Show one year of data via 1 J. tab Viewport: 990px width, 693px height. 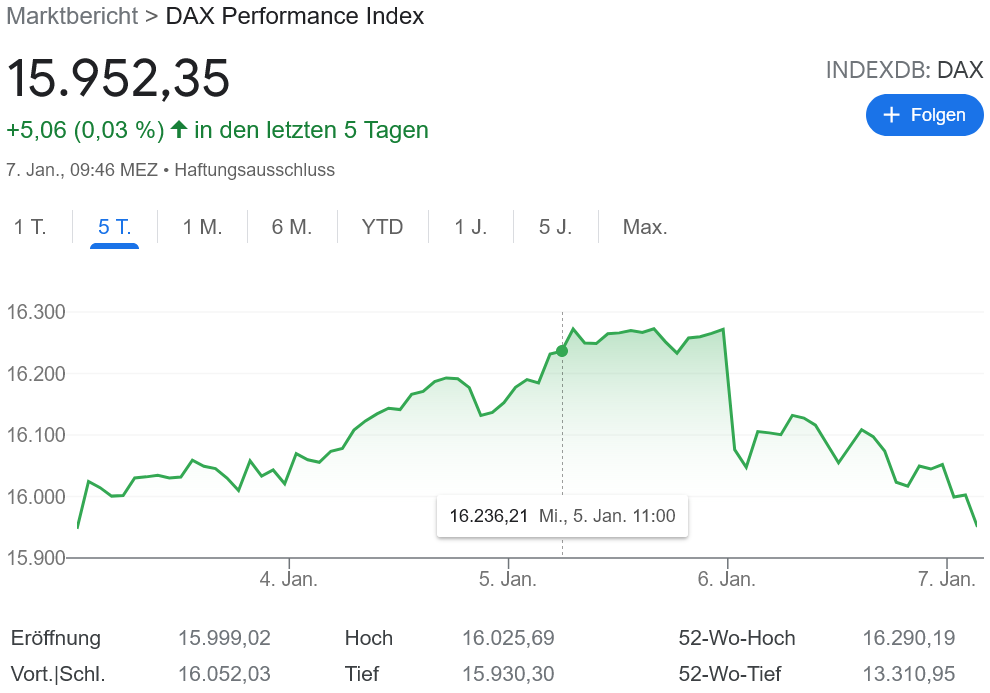pyautogui.click(x=469, y=227)
